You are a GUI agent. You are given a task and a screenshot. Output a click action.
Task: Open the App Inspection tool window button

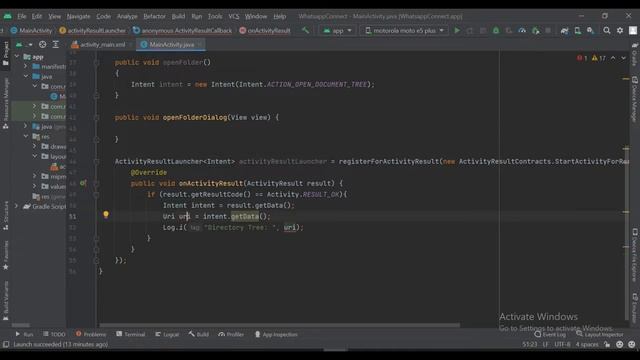pos(276,334)
